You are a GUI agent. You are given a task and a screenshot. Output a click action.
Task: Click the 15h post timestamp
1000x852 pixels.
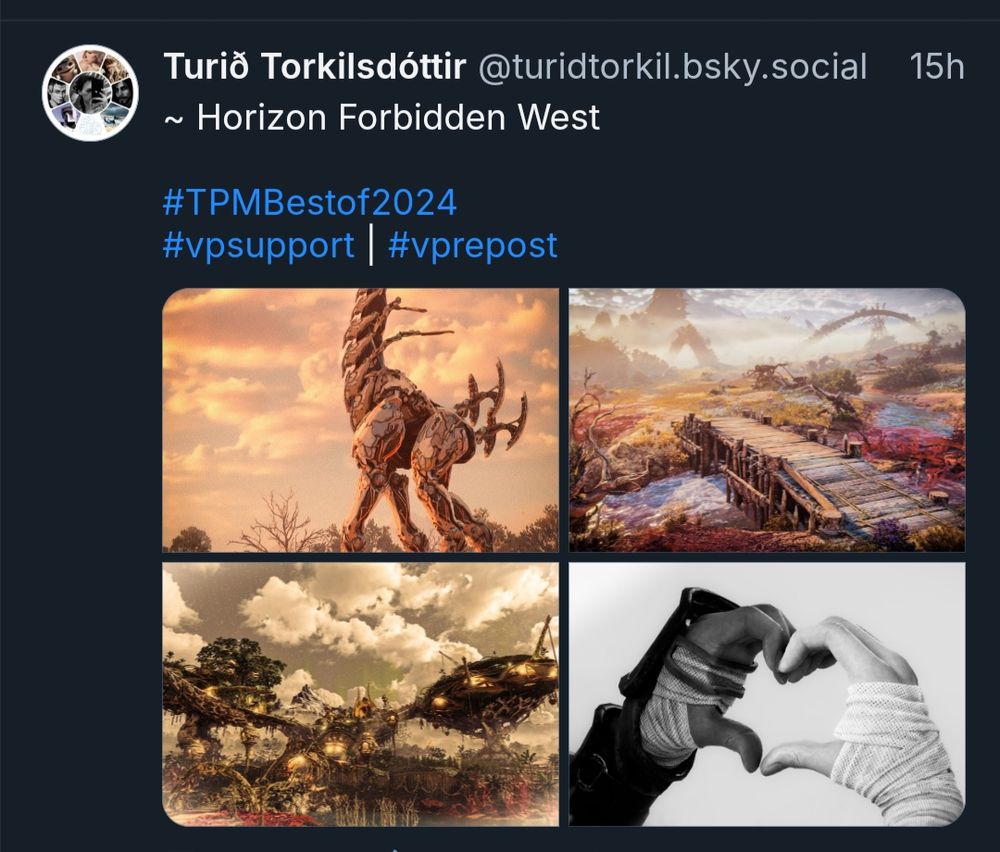click(x=936, y=66)
